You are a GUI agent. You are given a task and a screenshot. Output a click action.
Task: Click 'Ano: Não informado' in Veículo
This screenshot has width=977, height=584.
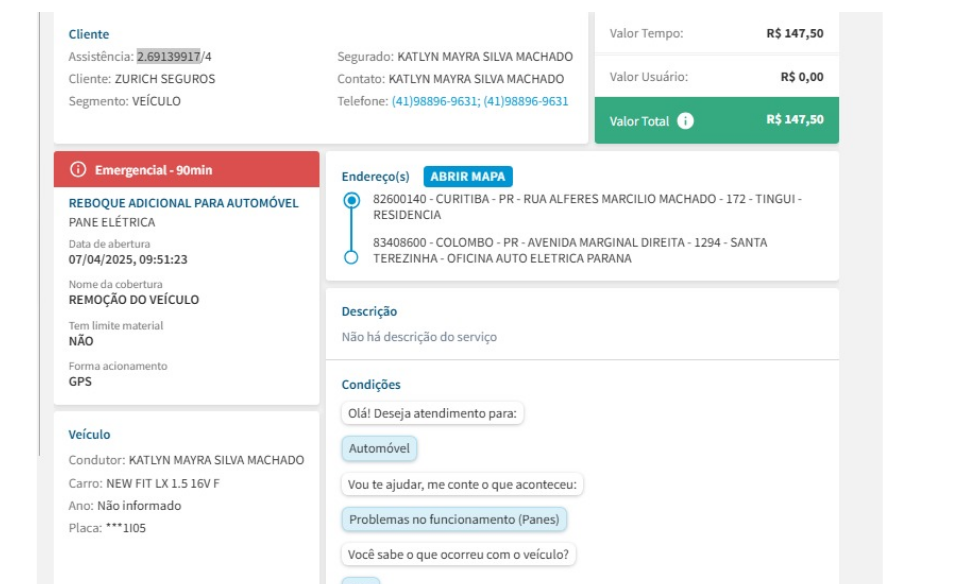coord(125,505)
